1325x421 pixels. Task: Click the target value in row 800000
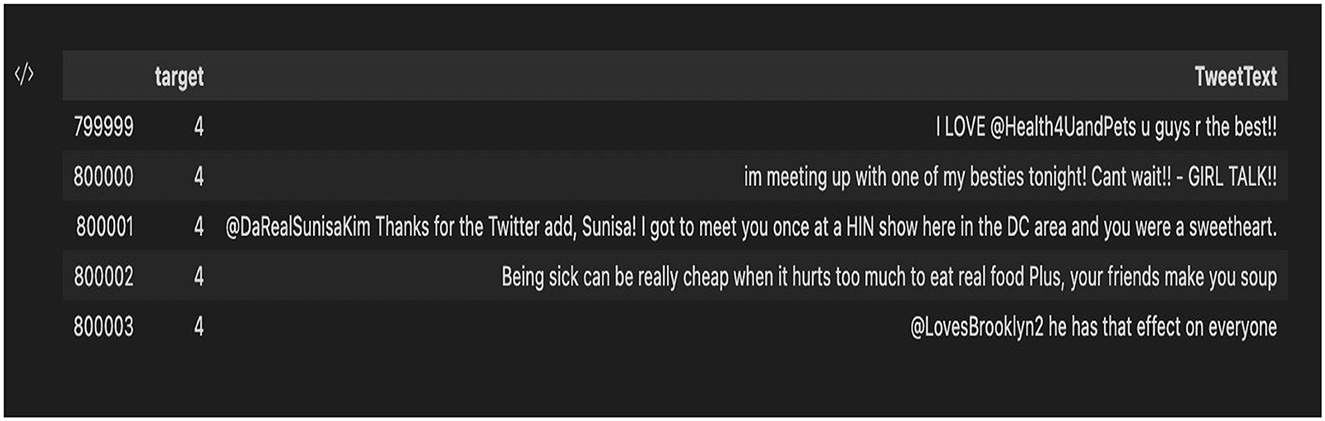199,177
